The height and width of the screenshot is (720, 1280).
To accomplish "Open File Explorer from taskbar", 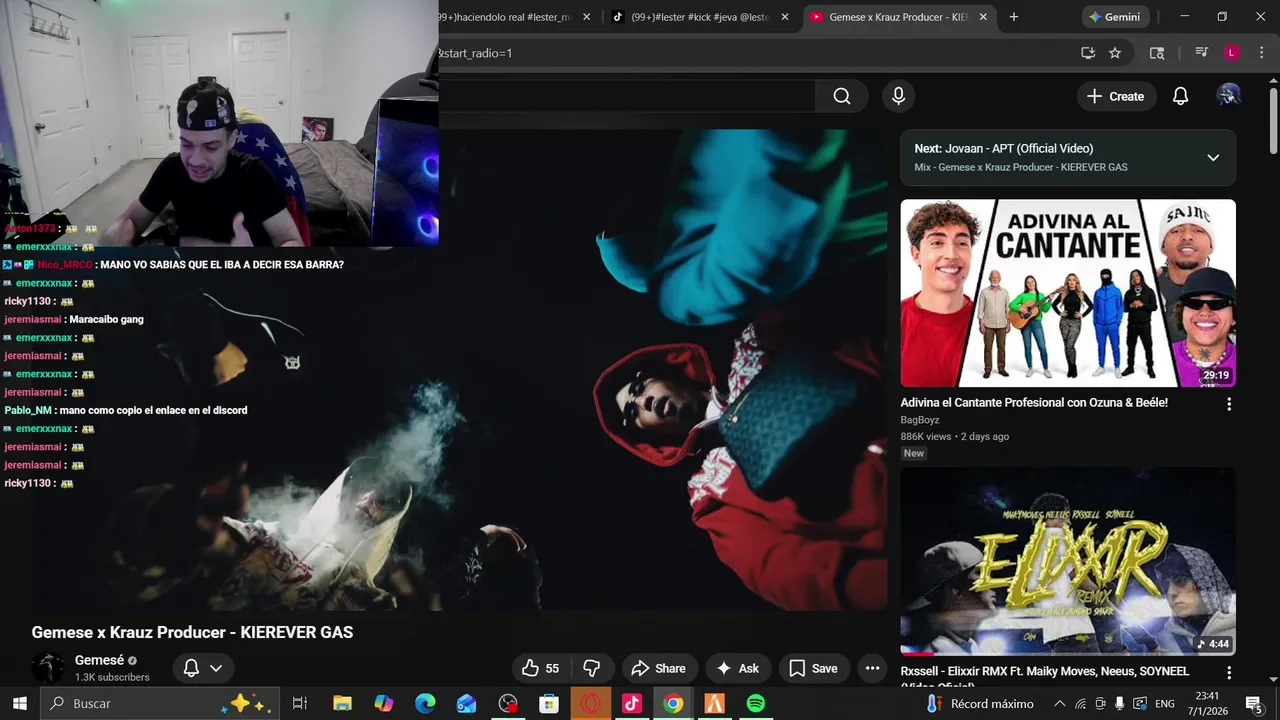I will coord(342,704).
